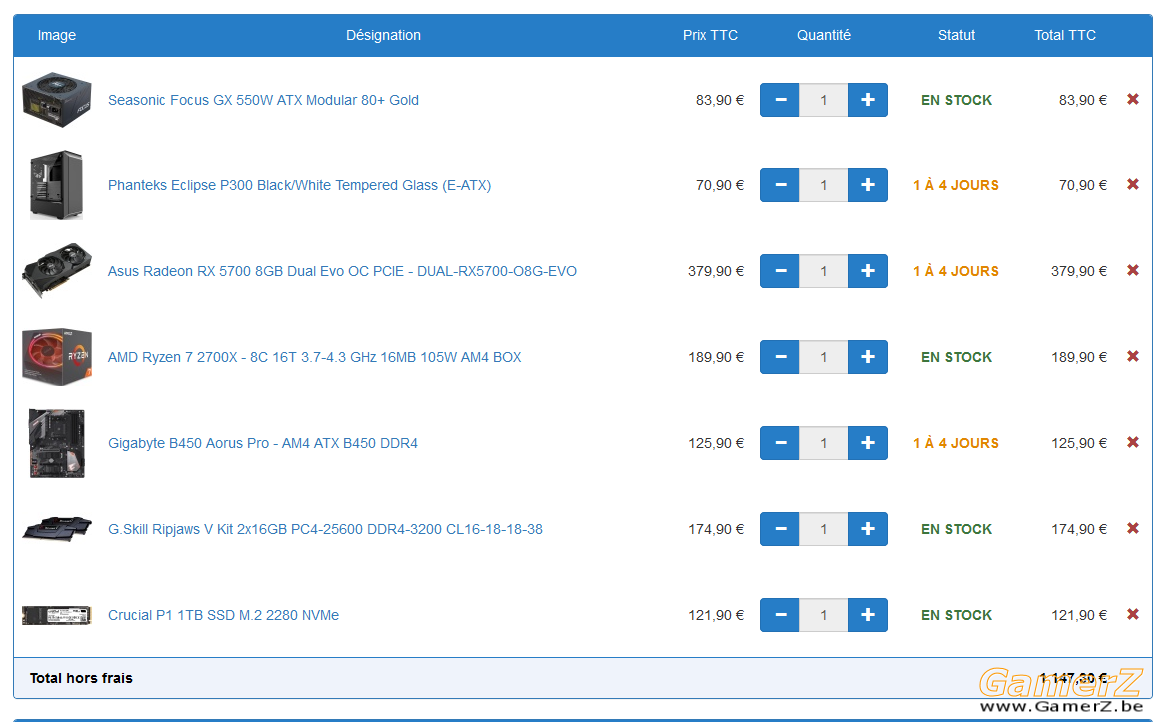Remove the Gigabyte B450 Aorus Pro from cart
Viewport: 1164px width, 722px height.
pyautogui.click(x=1133, y=442)
